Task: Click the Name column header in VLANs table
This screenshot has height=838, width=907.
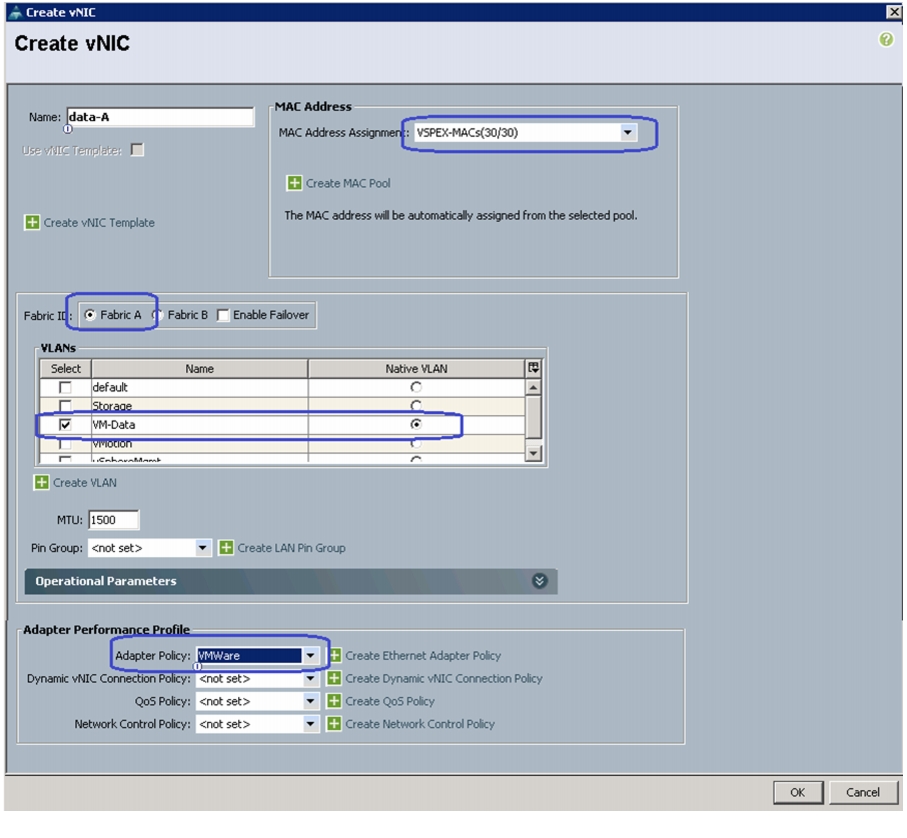Action: [200, 368]
